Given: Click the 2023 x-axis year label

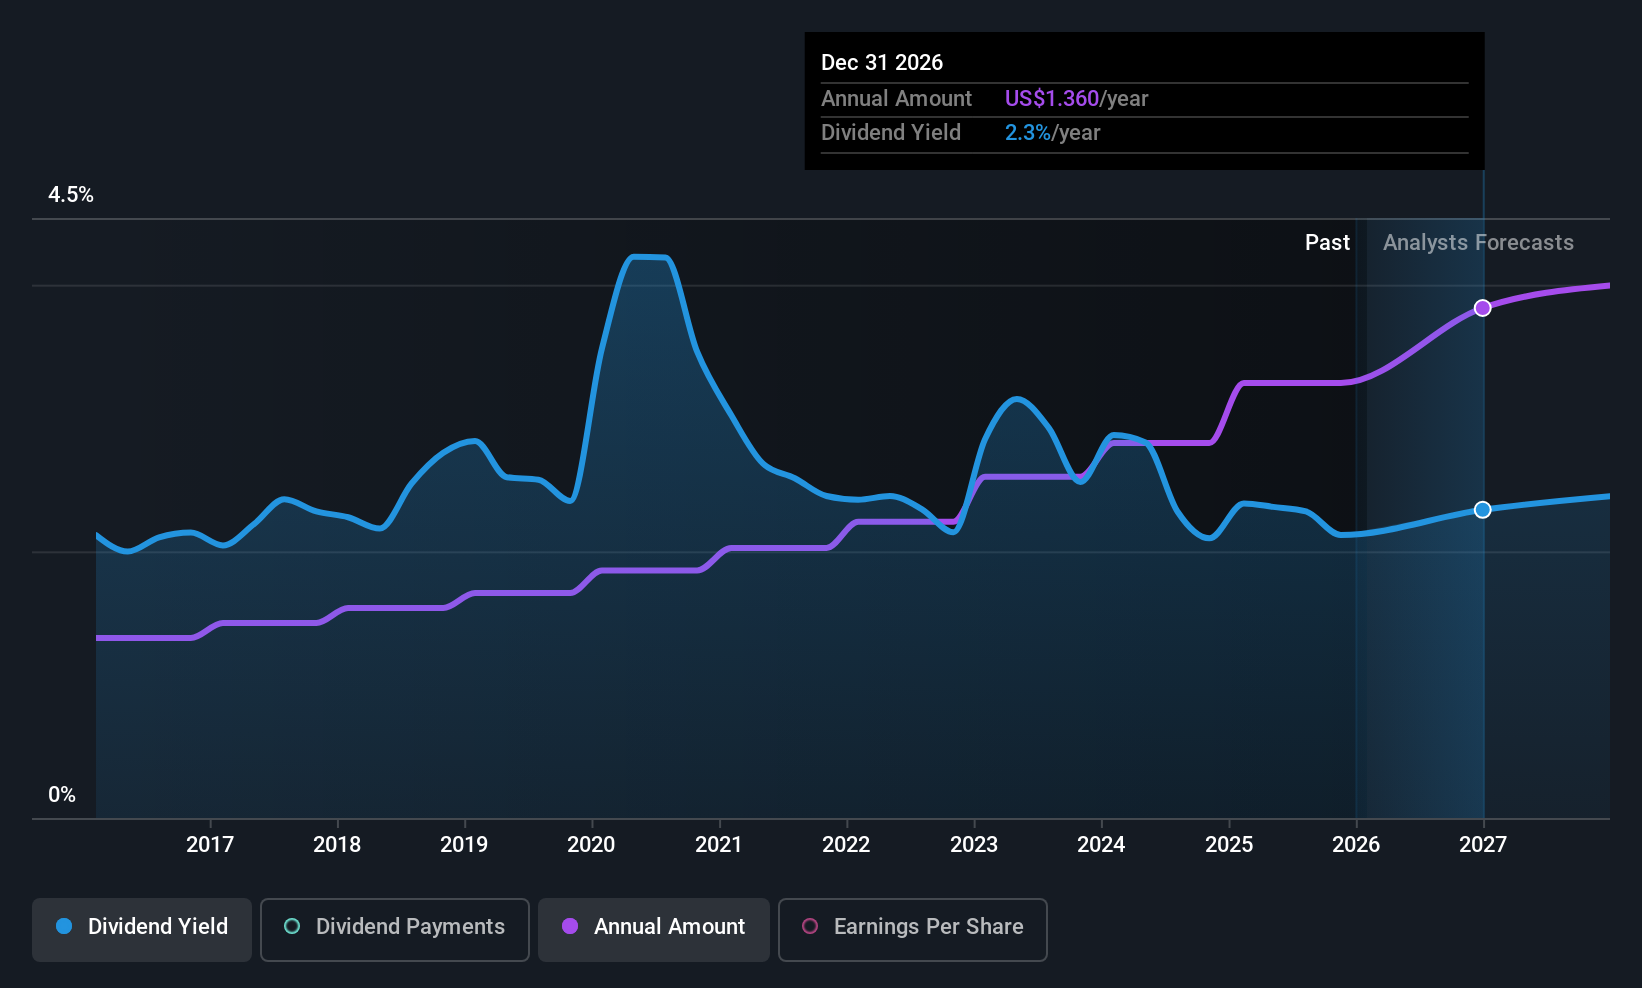Looking at the screenshot, I should point(974,845).
